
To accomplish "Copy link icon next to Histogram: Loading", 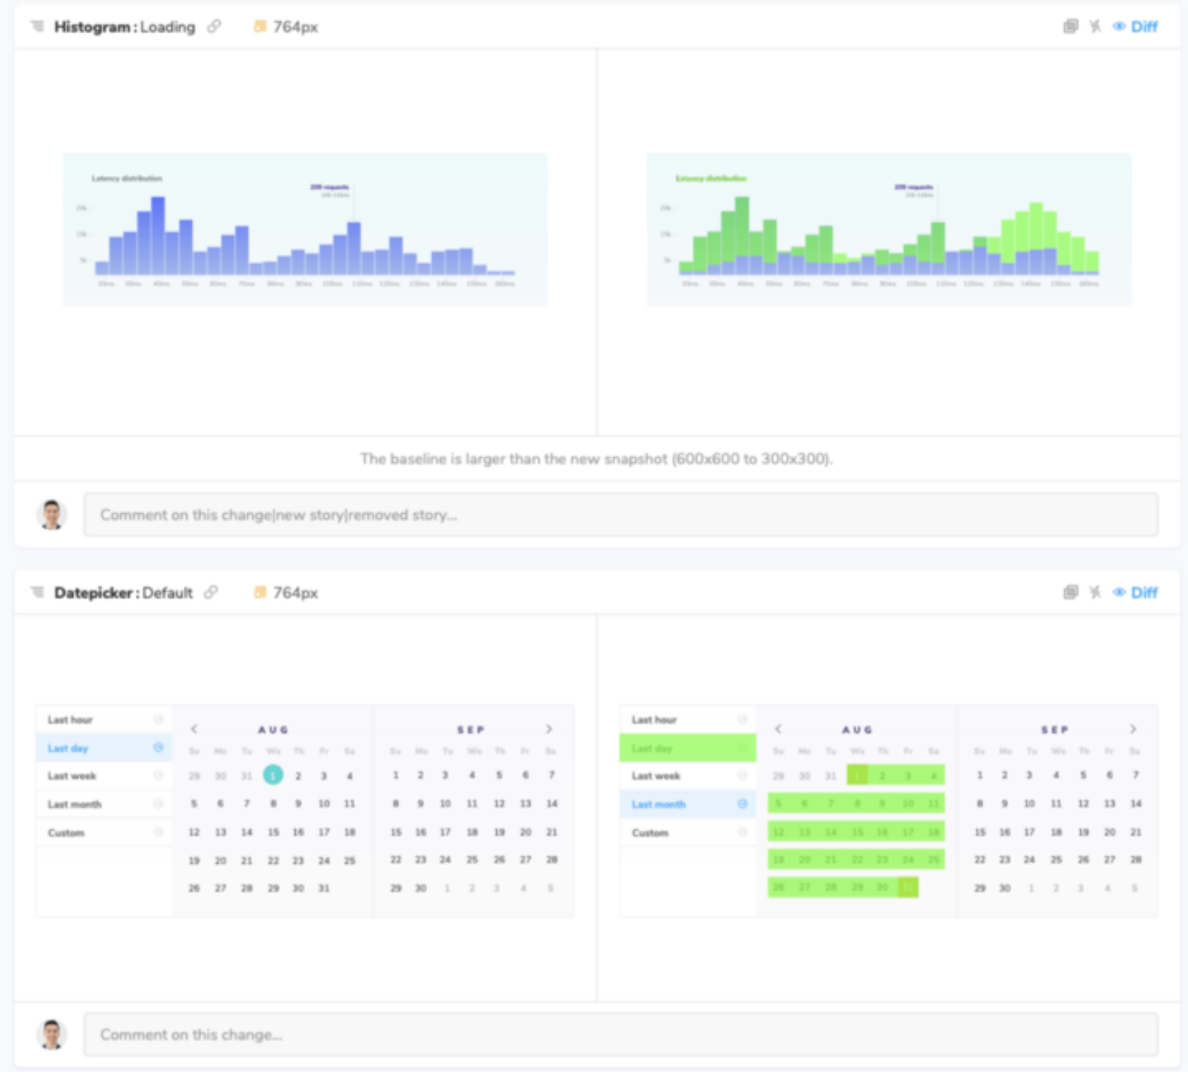I will point(214,27).
